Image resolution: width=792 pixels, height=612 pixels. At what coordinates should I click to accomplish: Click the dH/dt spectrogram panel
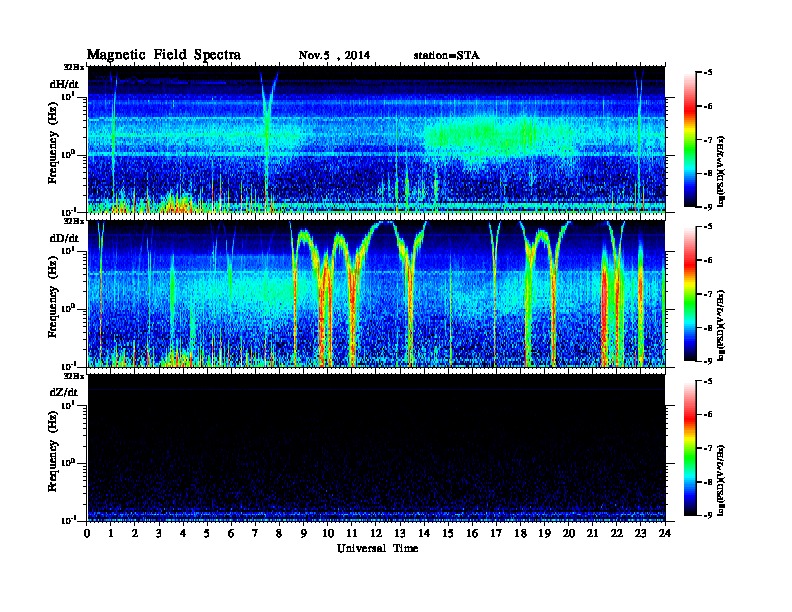[x=376, y=139]
